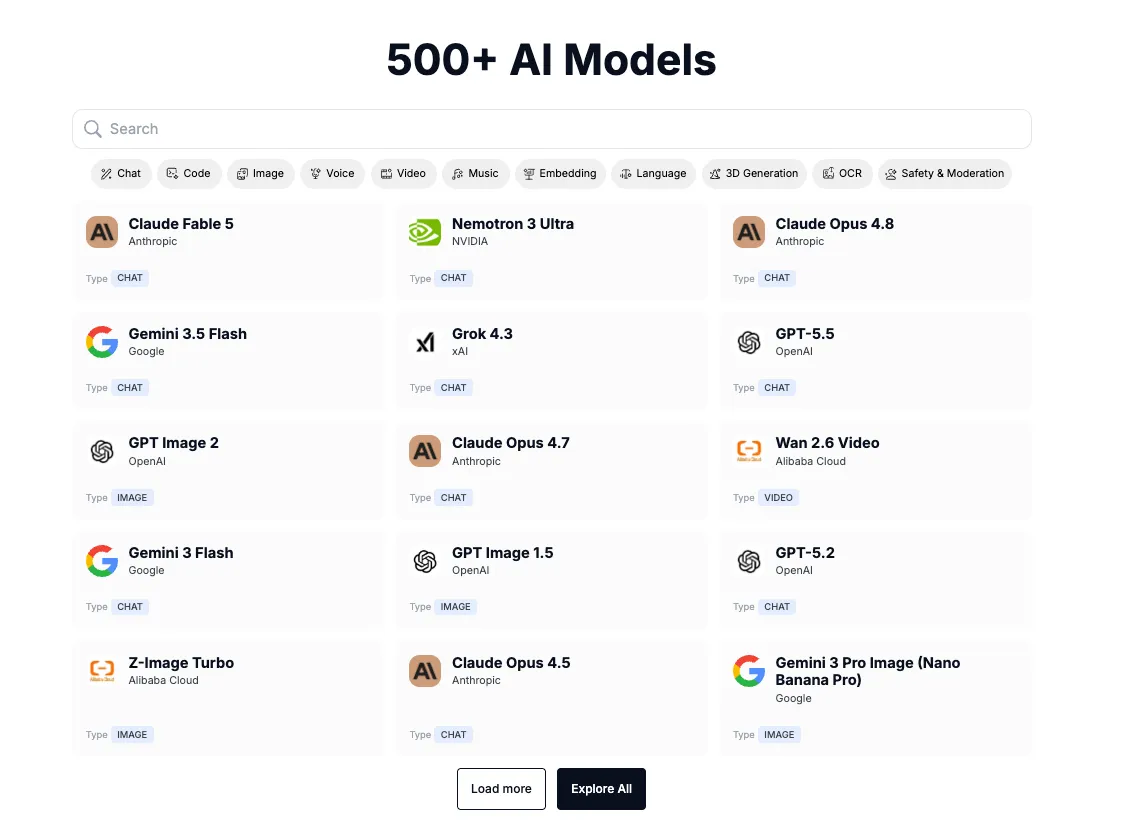Open the Wan 2.6 Video model title

(x=827, y=443)
